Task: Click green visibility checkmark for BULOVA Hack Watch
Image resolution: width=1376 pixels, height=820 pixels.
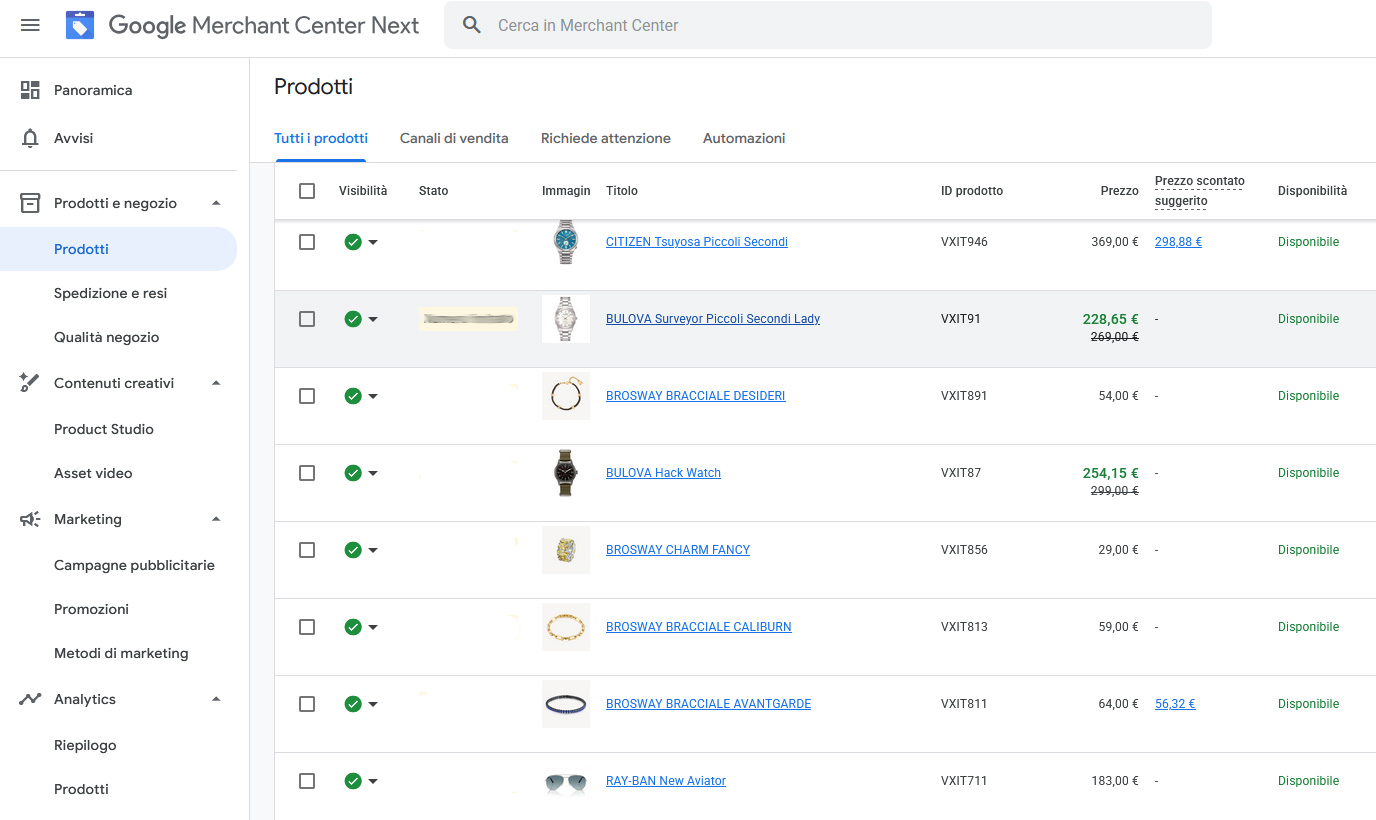Action: pyautogui.click(x=353, y=473)
